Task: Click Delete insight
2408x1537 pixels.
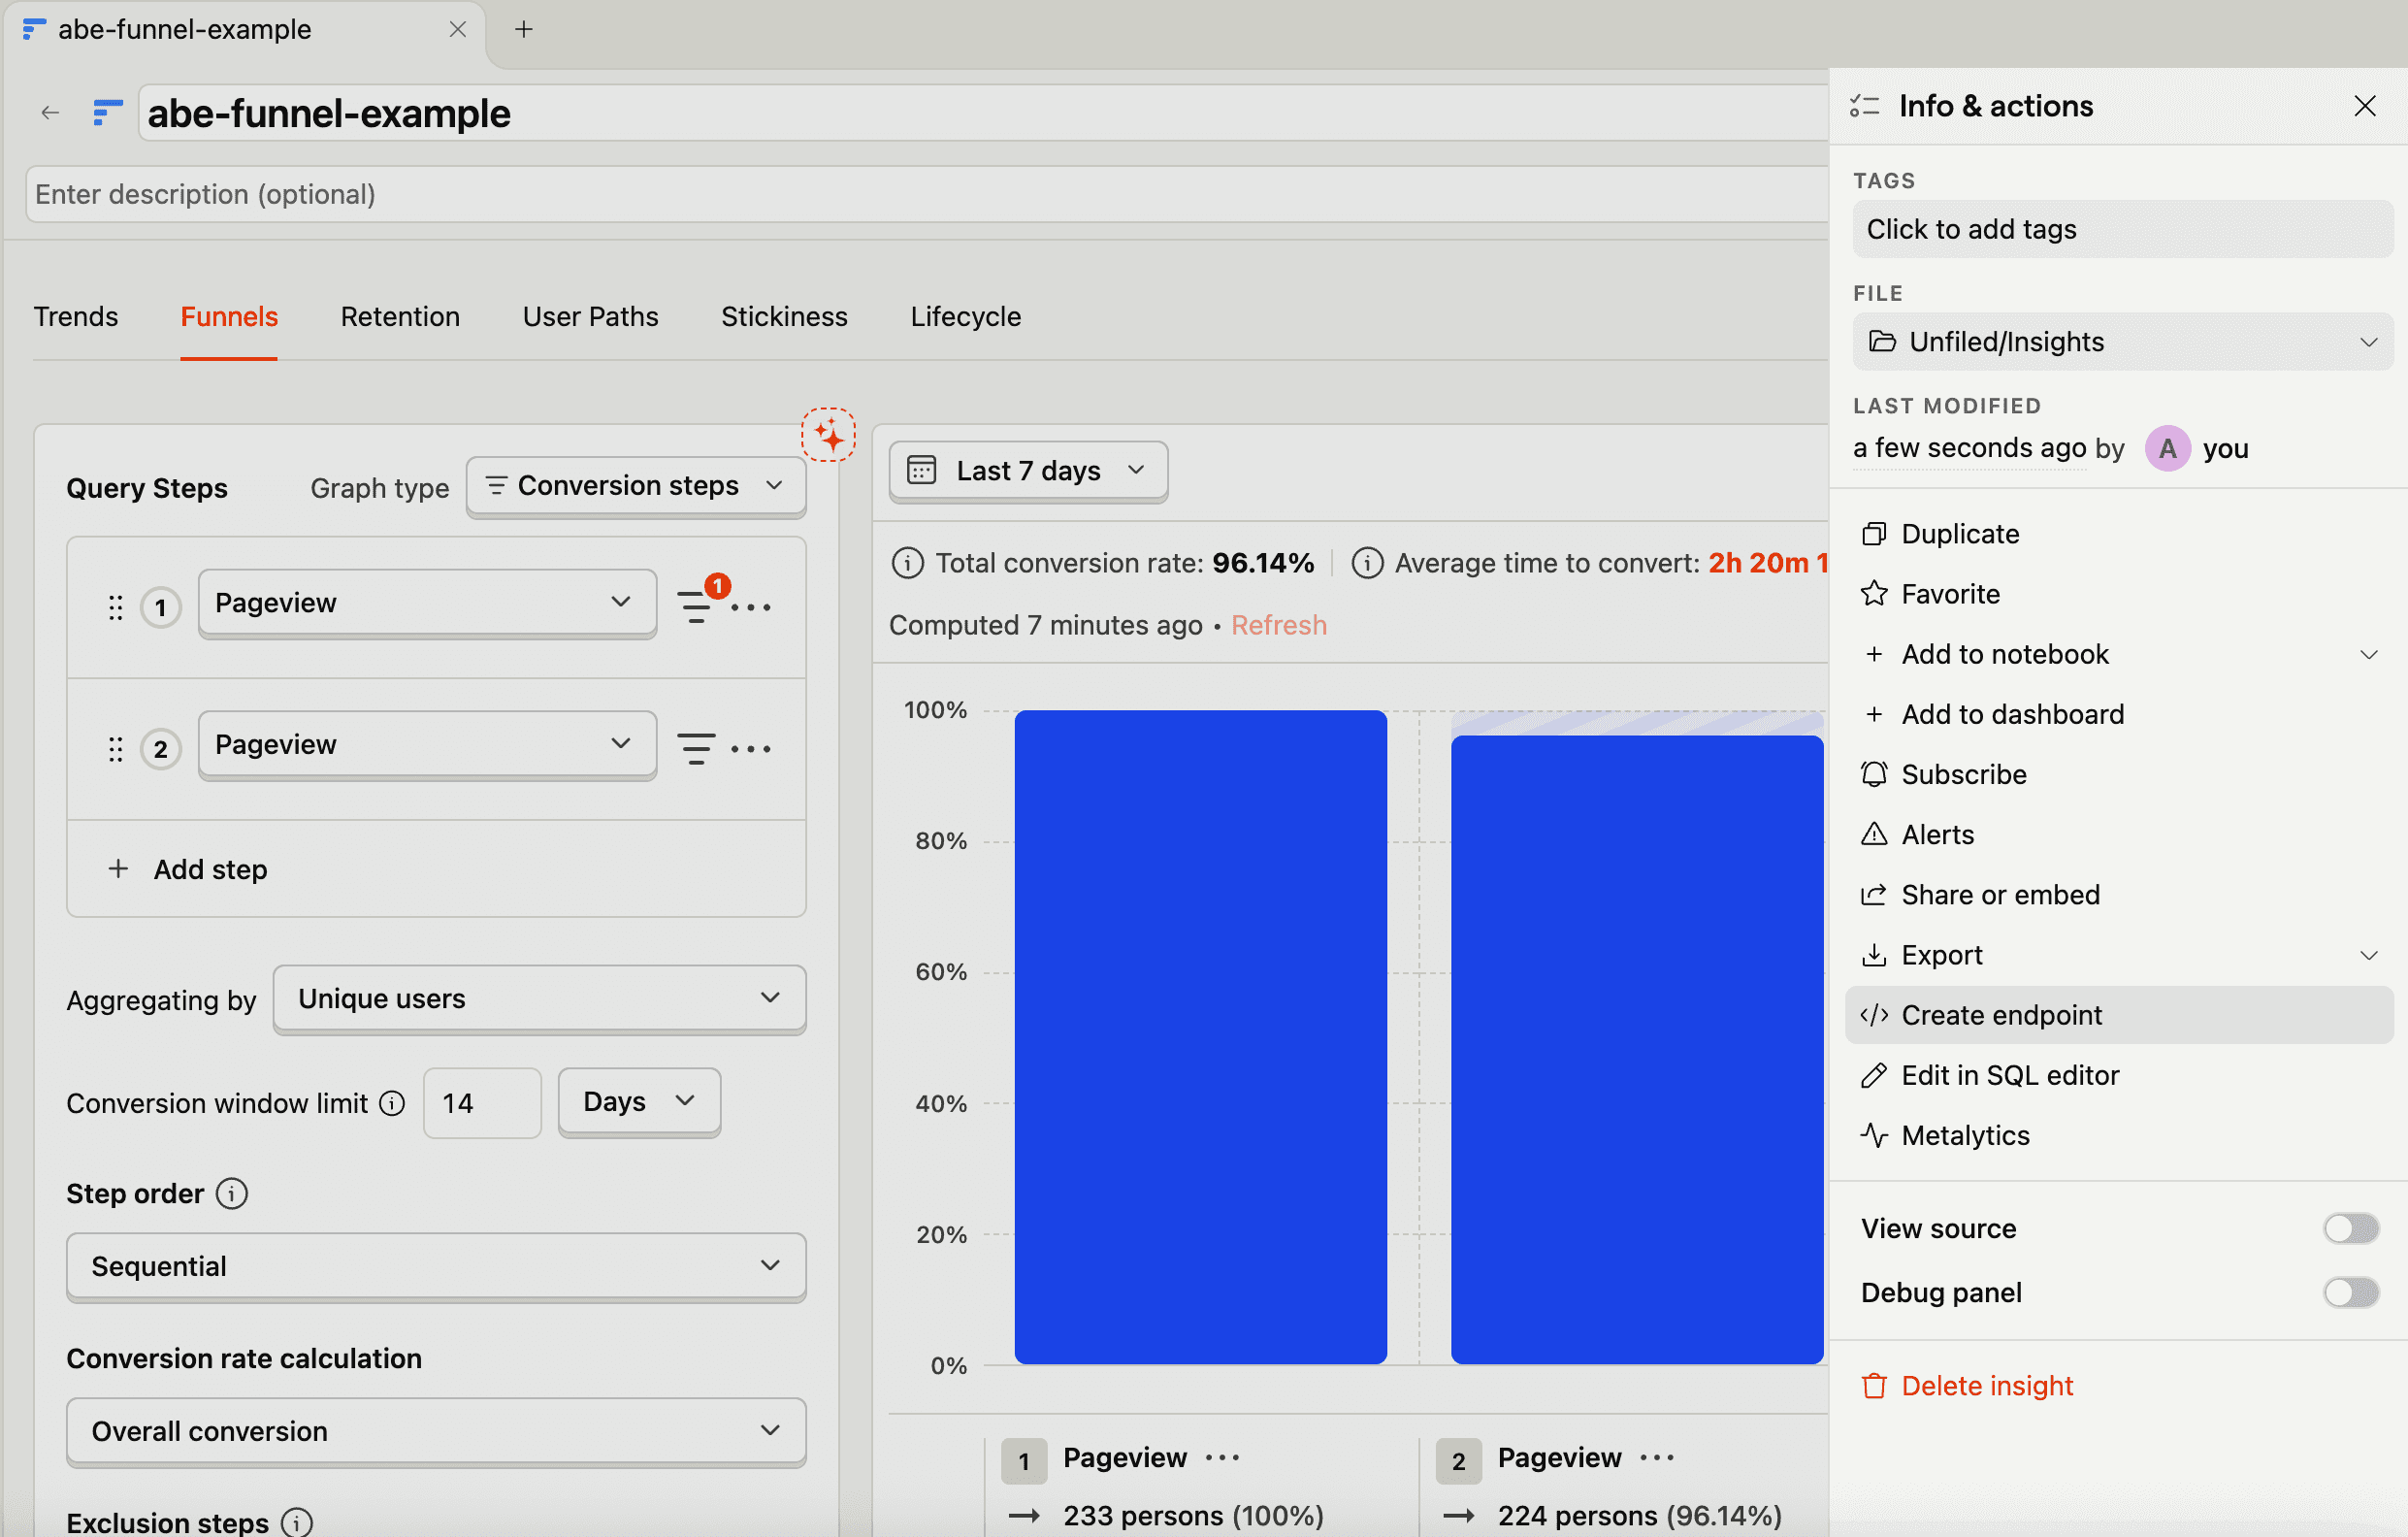Action: pos(1986,1384)
